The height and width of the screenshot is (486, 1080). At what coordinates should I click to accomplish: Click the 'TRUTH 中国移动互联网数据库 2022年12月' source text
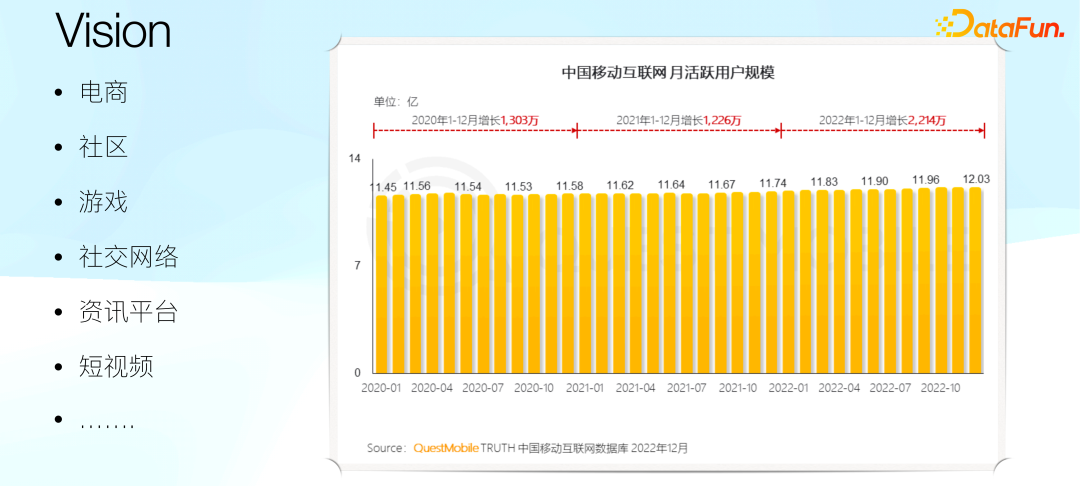click(x=585, y=448)
